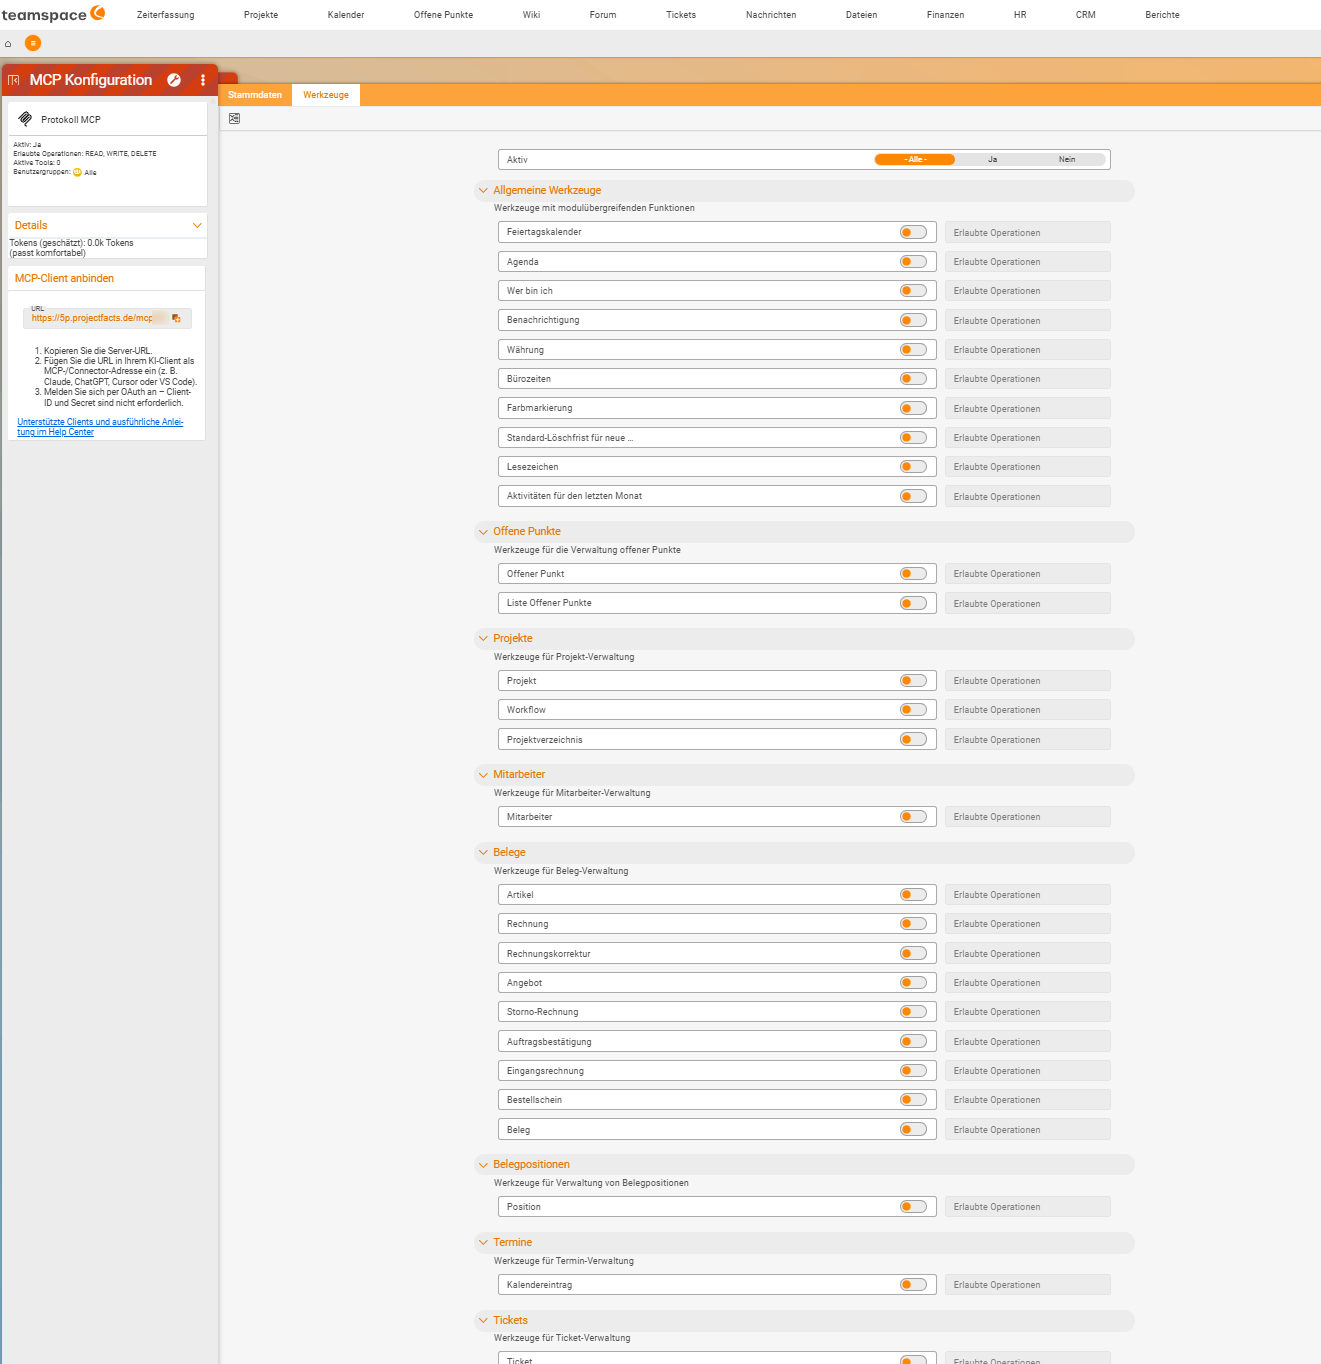Image resolution: width=1321 pixels, height=1364 pixels.
Task: Click the projectfacts MCP URL link
Action: click(92, 318)
